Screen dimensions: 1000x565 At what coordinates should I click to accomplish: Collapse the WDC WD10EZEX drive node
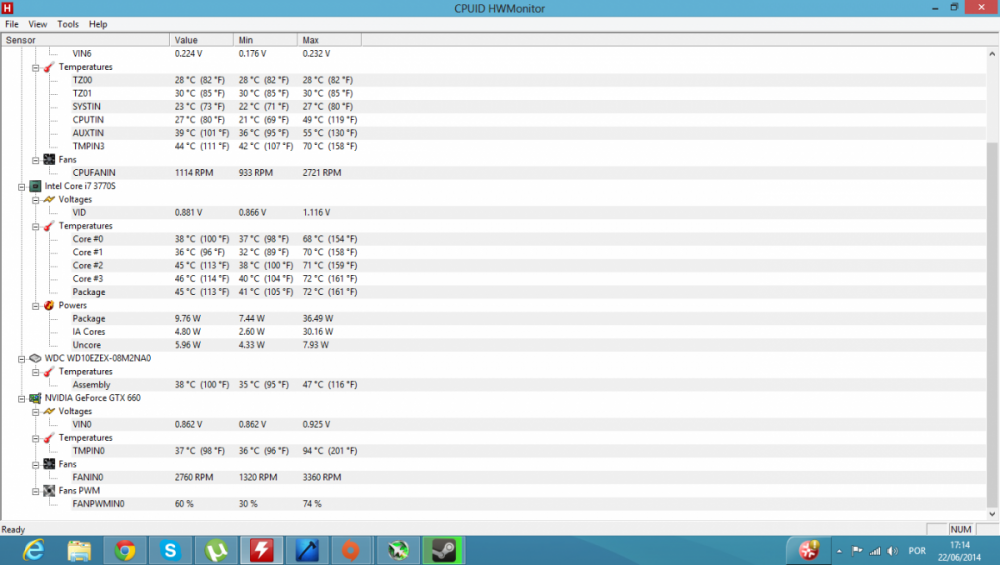[x=22, y=358]
